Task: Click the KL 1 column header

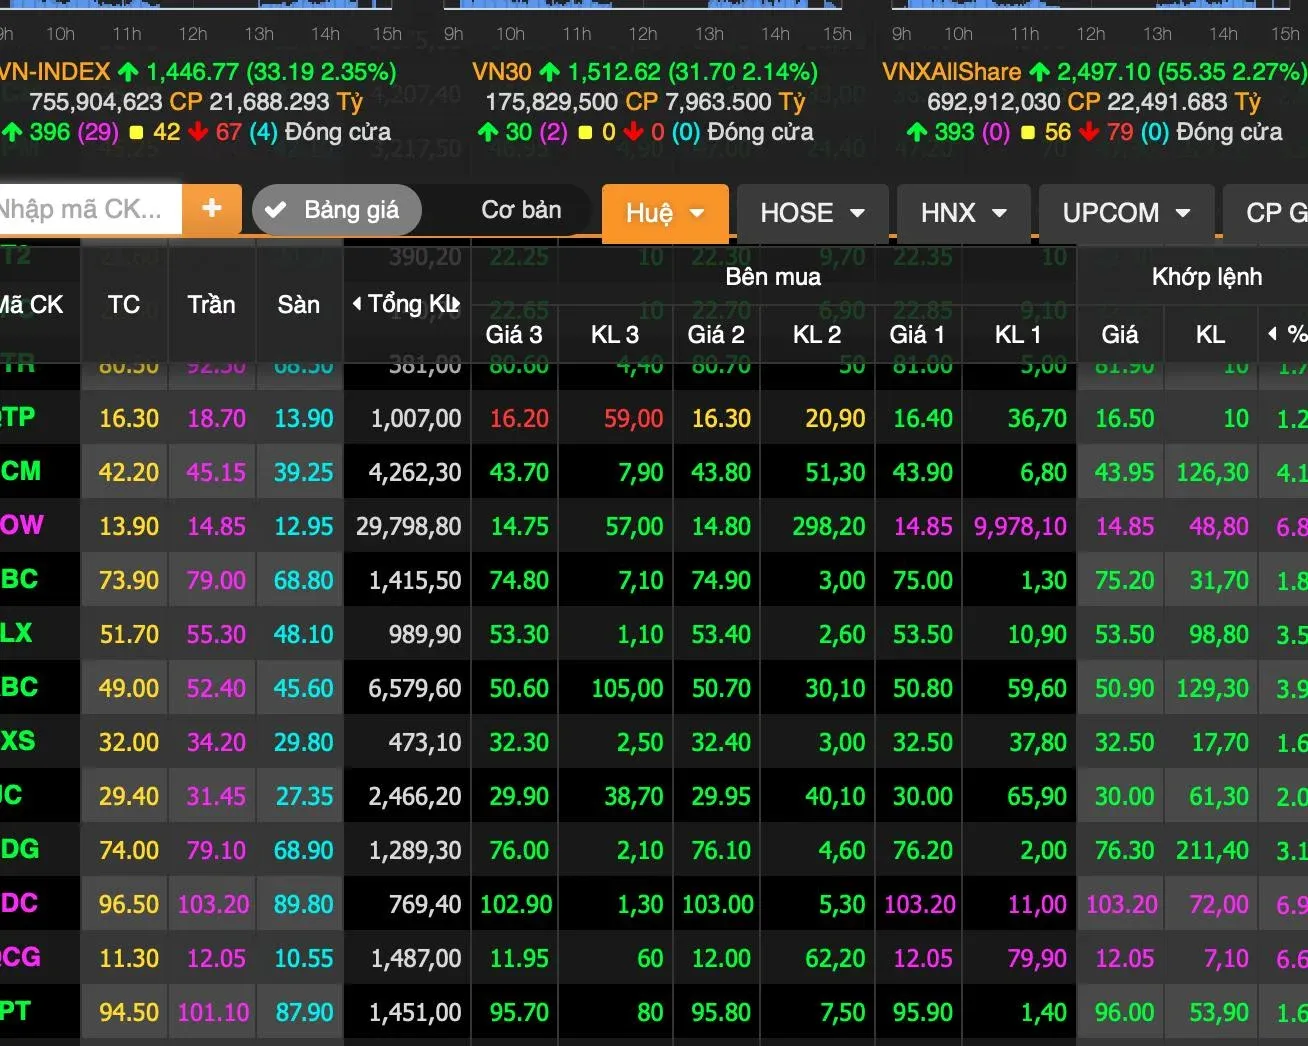Action: coord(1018,334)
